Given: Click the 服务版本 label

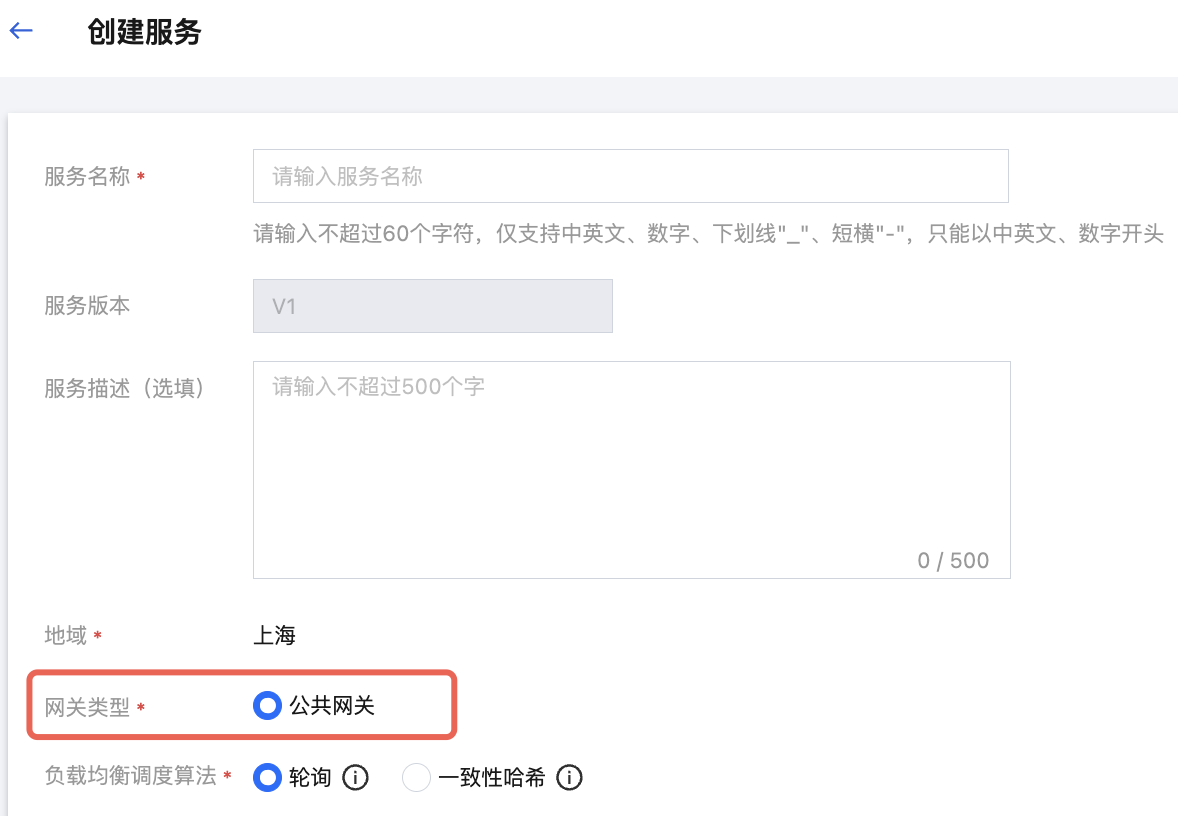Looking at the screenshot, I should coord(87,306).
